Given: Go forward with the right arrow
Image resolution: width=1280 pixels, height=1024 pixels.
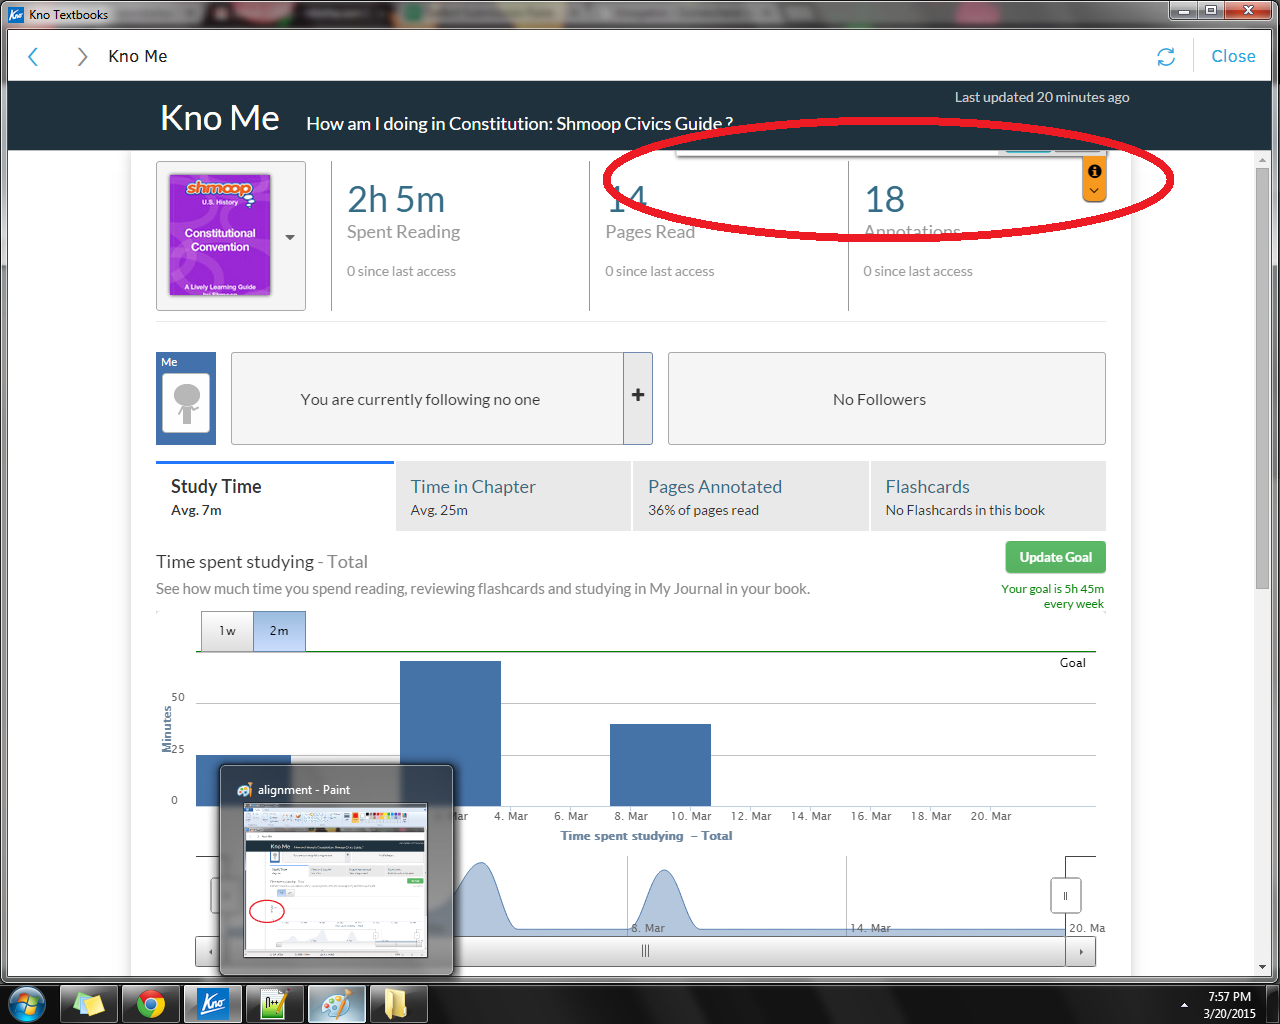Looking at the screenshot, I should pyautogui.click(x=82, y=57).
